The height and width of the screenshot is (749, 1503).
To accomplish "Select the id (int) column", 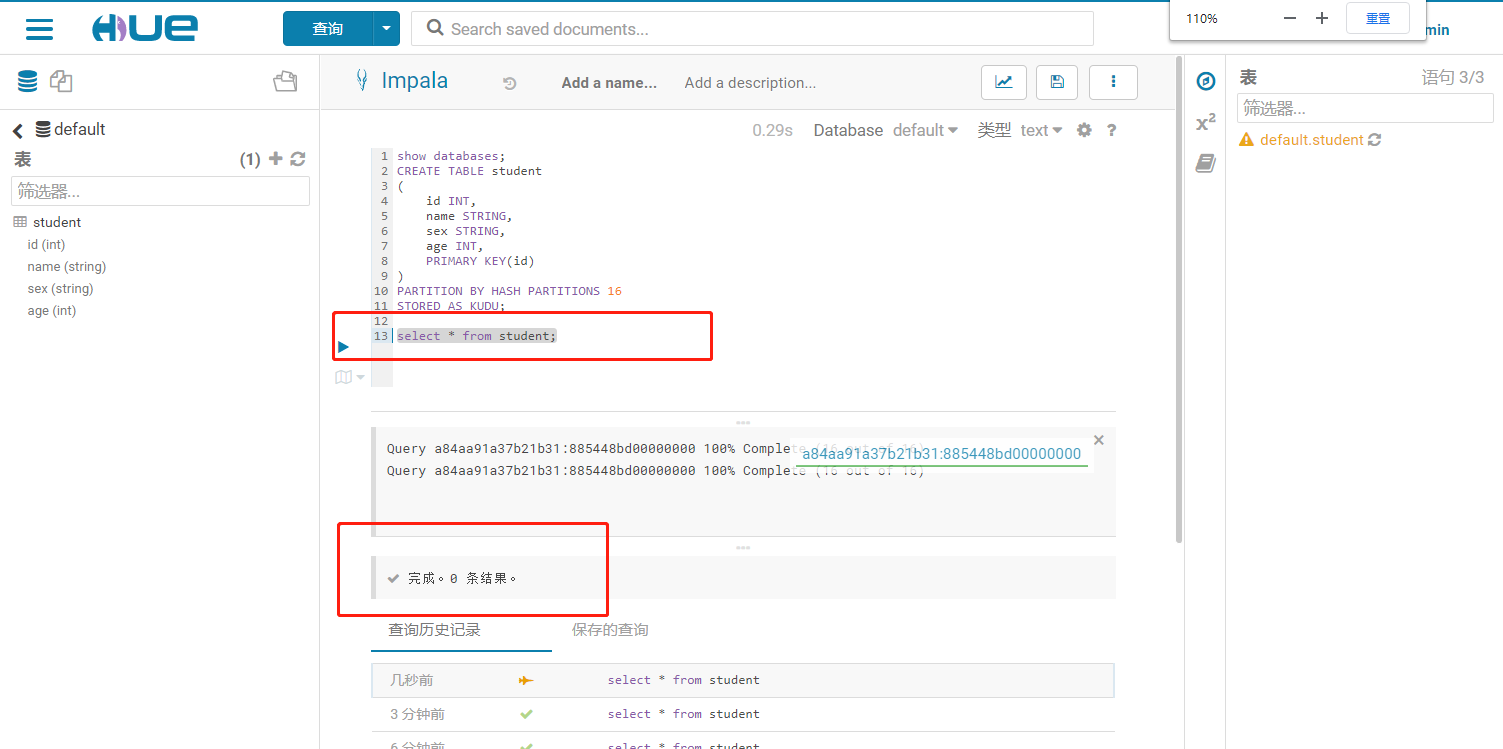I will (x=46, y=245).
